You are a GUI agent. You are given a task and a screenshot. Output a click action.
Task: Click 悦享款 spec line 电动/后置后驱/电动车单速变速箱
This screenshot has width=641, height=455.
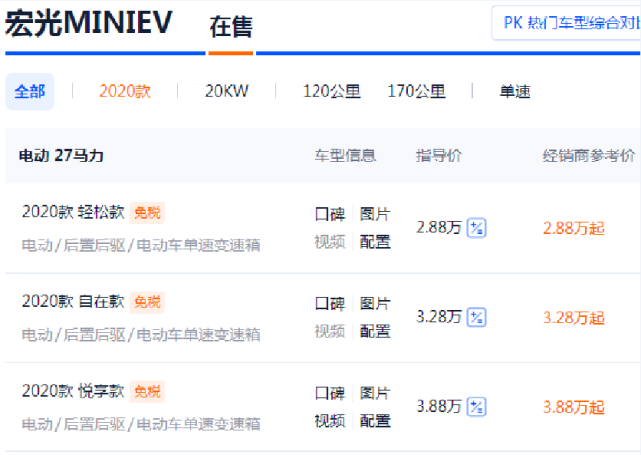[141, 424]
